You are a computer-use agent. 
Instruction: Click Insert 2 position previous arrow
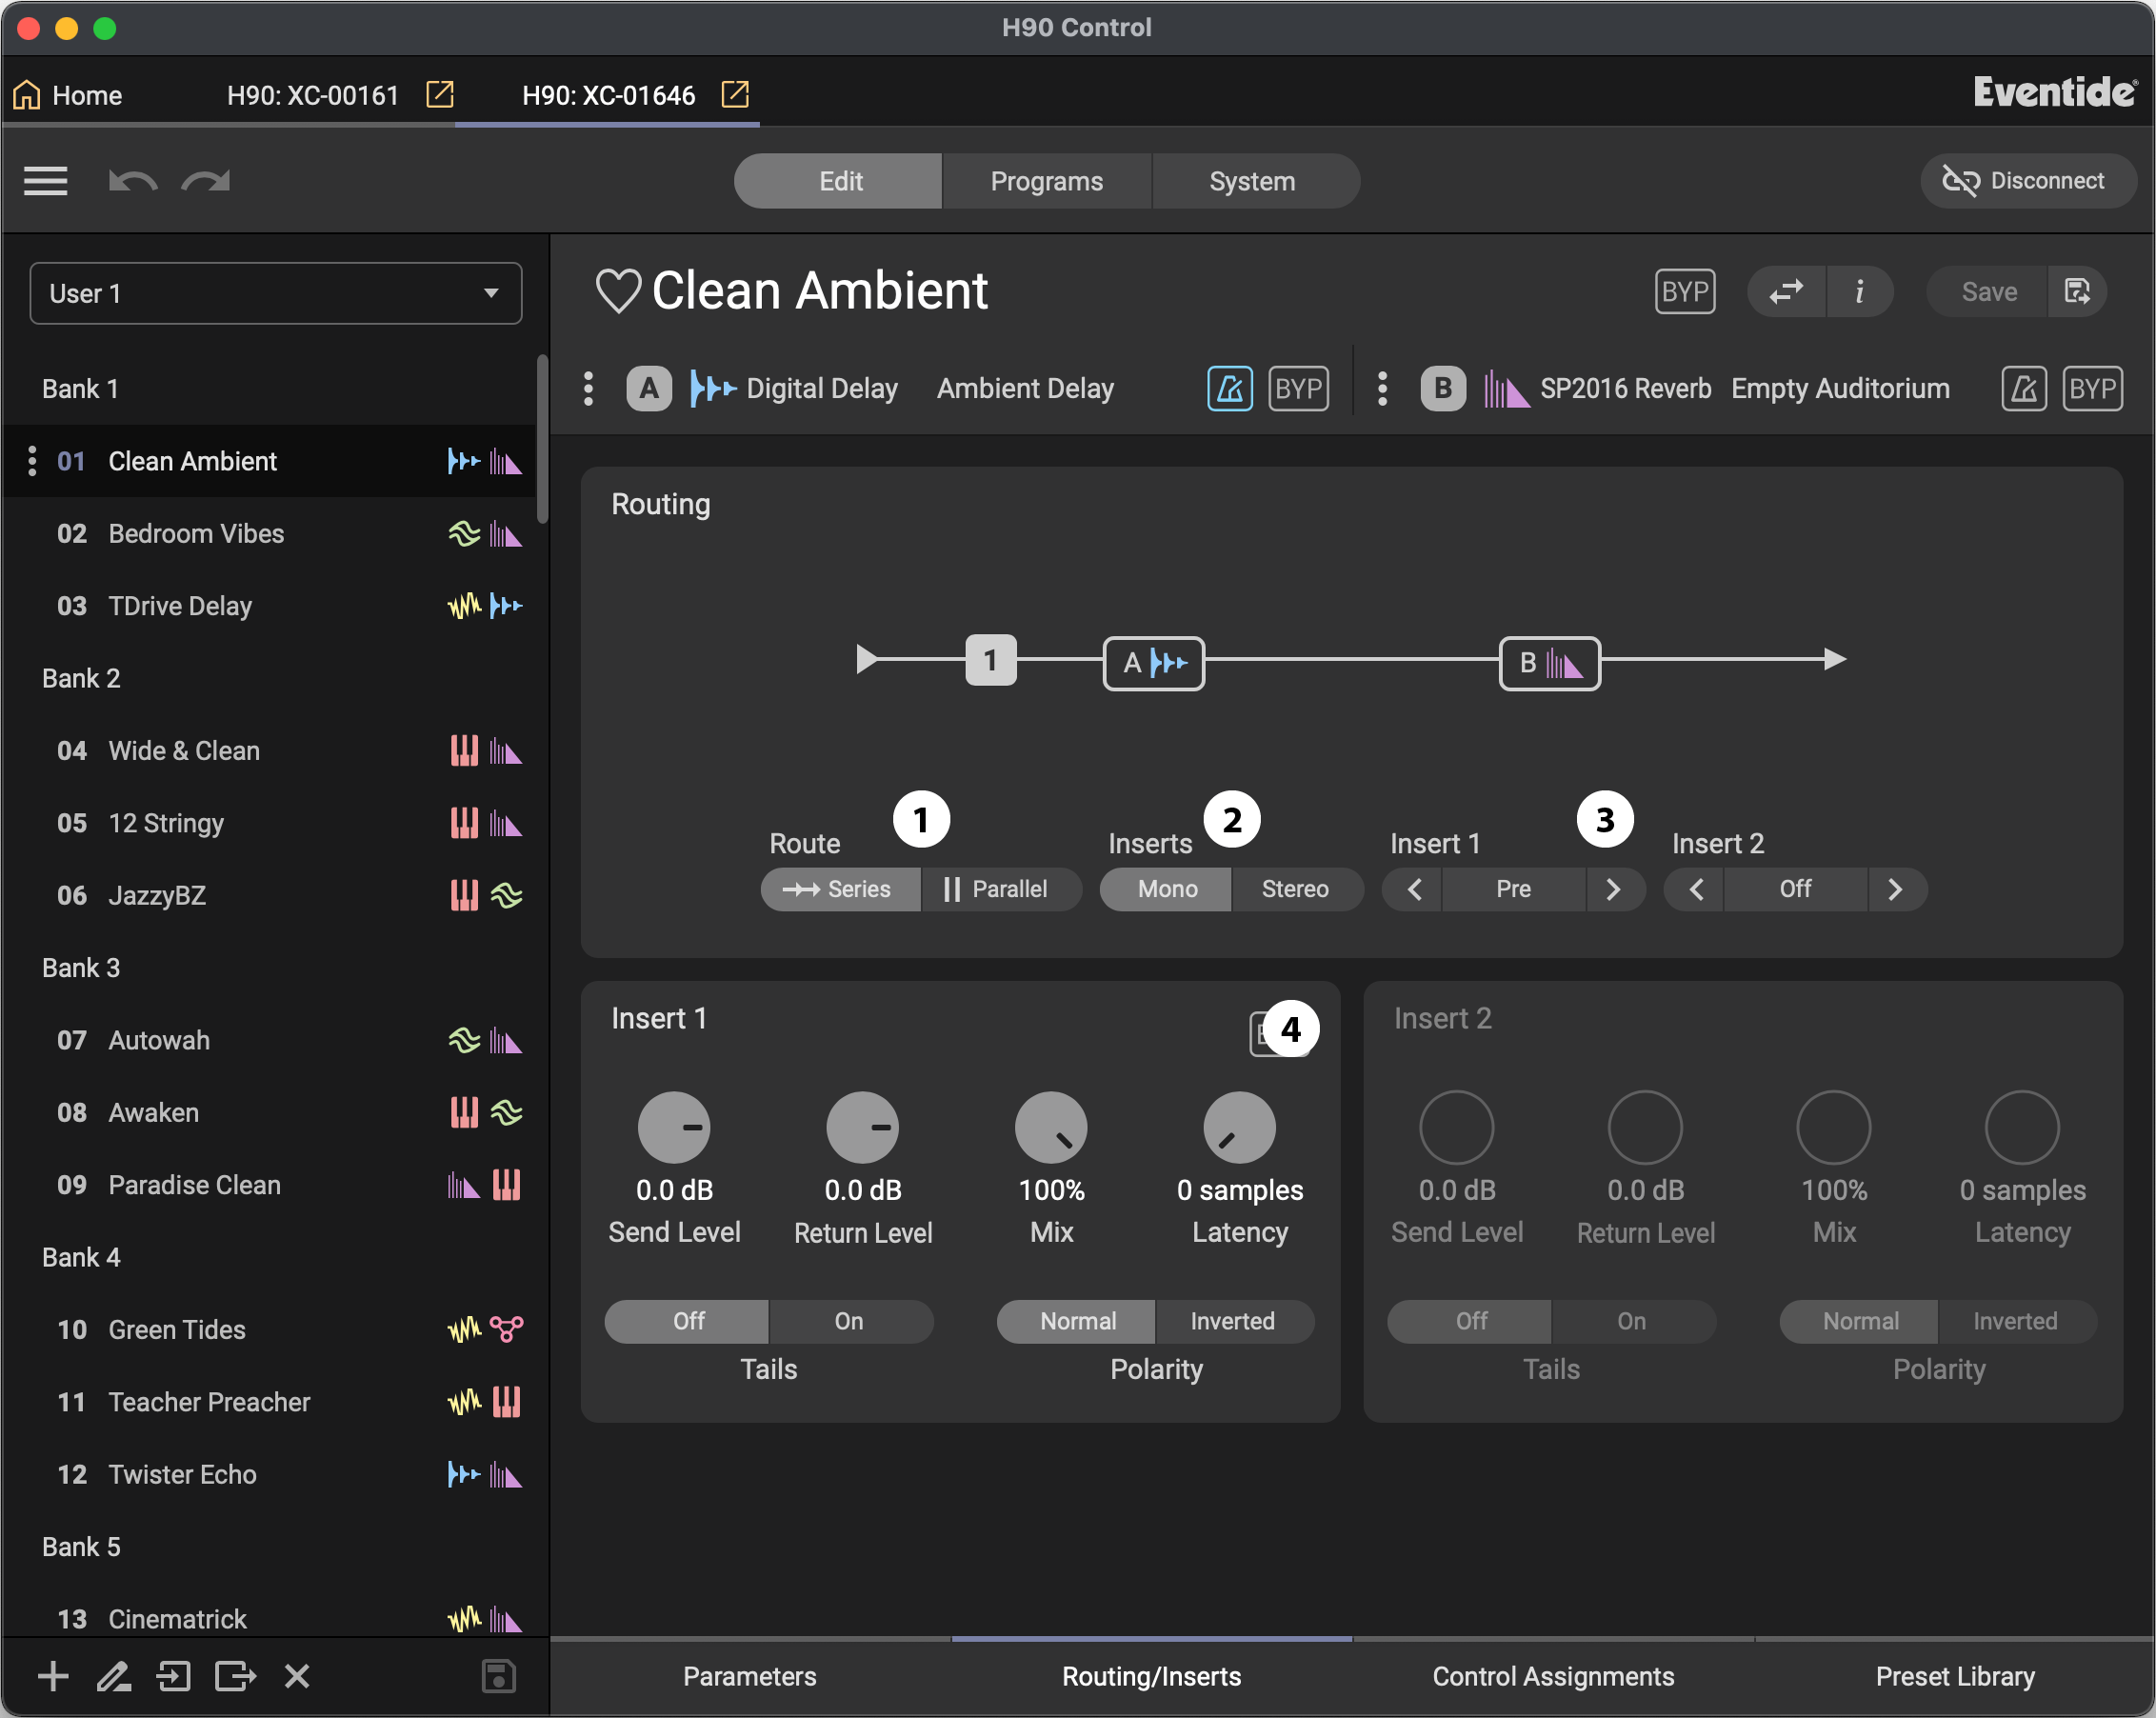pos(1695,889)
